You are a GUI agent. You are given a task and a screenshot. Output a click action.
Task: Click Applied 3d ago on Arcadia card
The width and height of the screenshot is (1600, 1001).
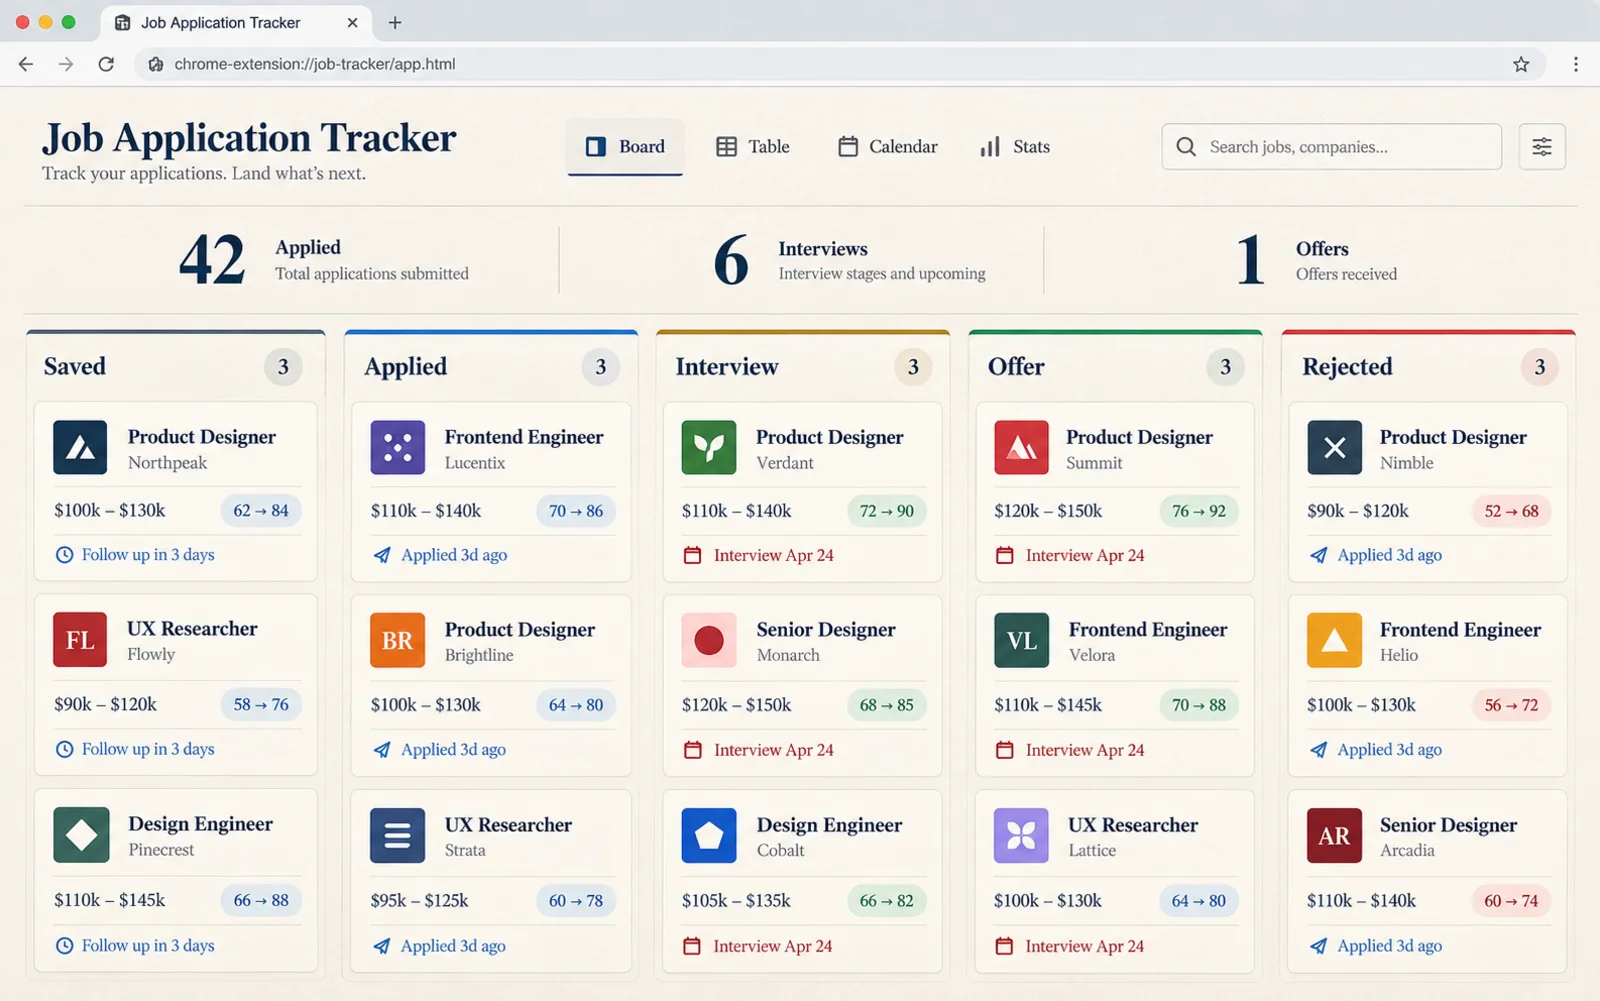pos(1376,946)
